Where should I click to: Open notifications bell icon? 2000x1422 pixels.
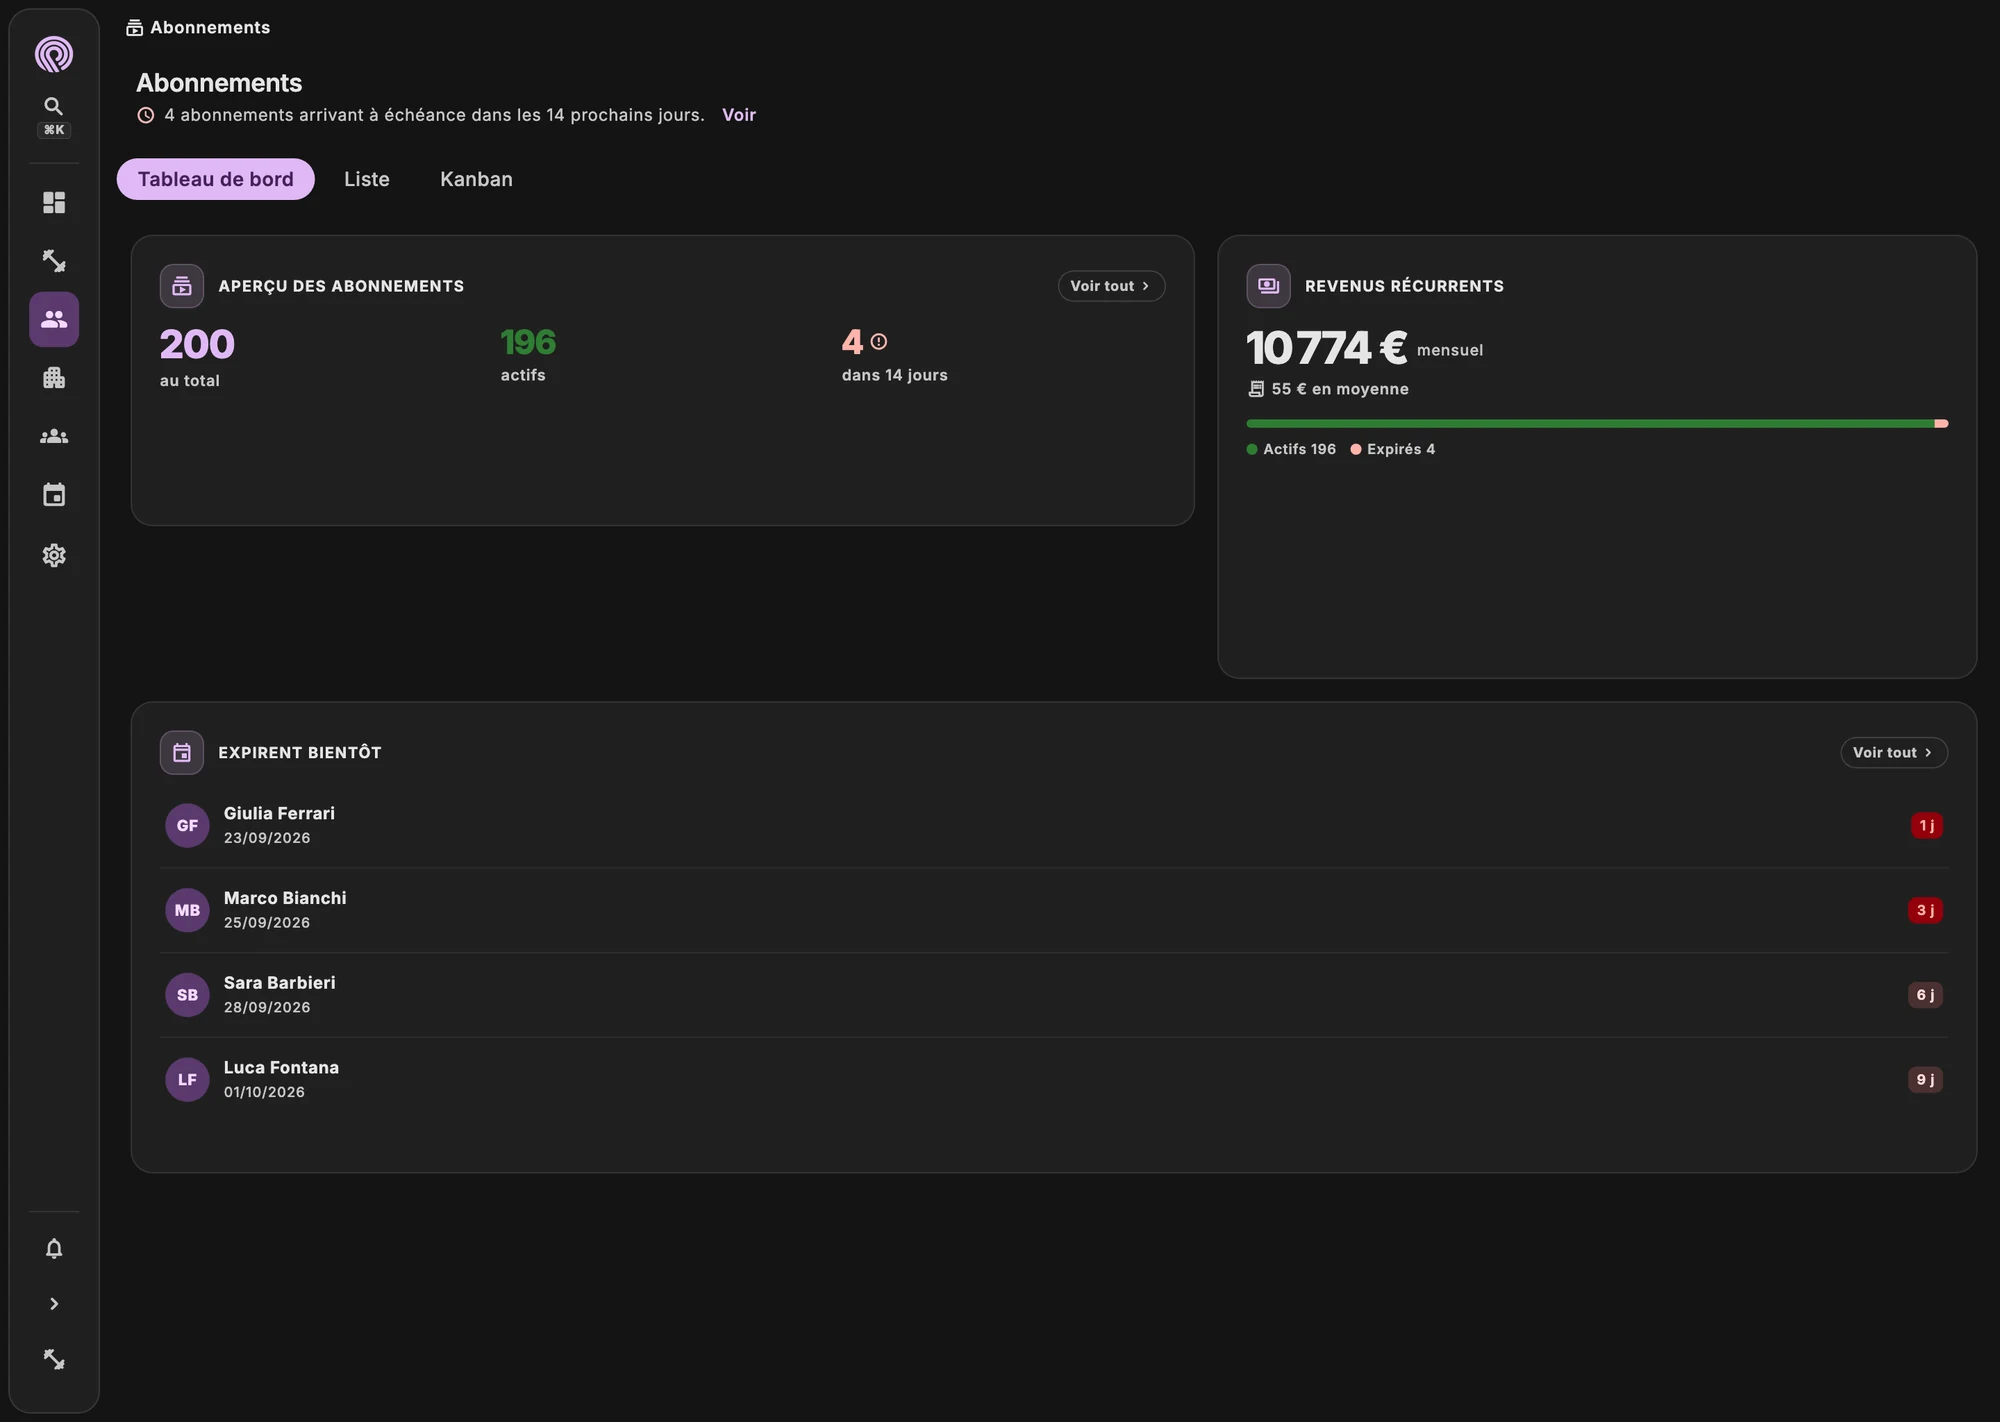point(54,1248)
